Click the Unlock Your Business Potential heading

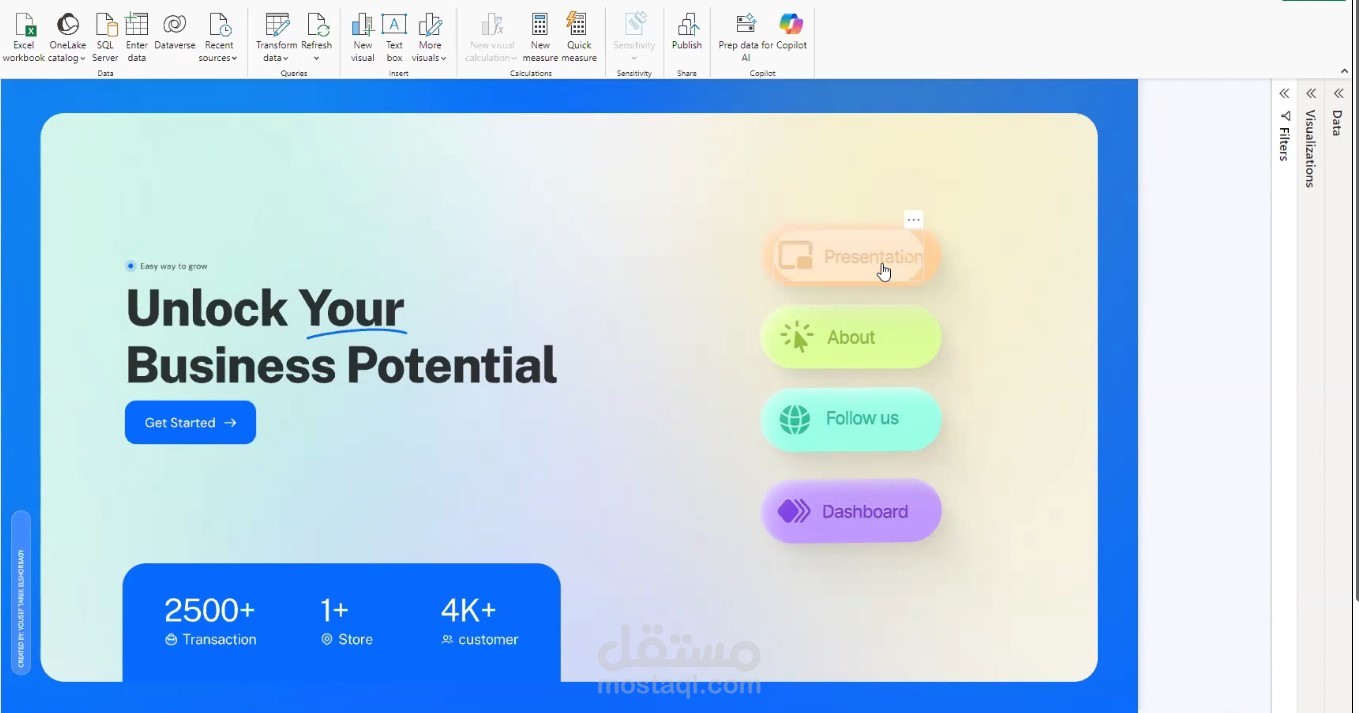341,336
